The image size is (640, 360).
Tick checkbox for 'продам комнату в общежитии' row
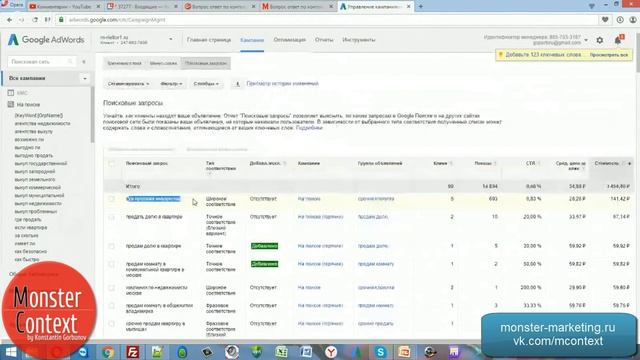coord(111,306)
